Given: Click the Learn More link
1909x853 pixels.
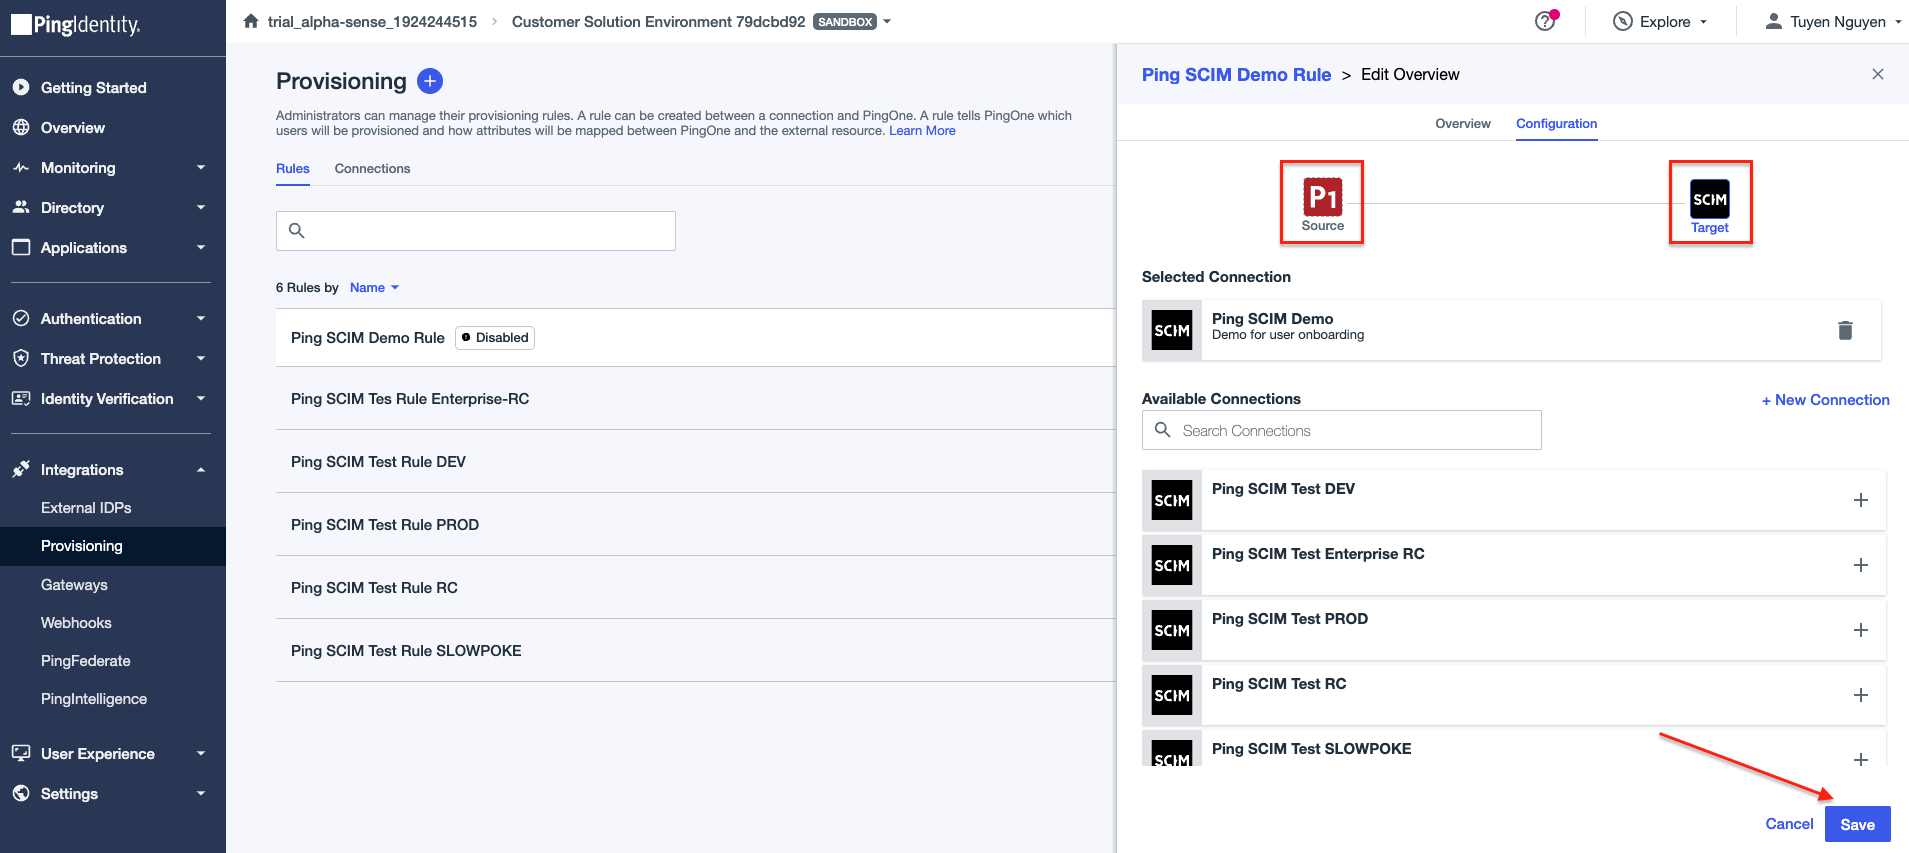Looking at the screenshot, I should coord(922,131).
